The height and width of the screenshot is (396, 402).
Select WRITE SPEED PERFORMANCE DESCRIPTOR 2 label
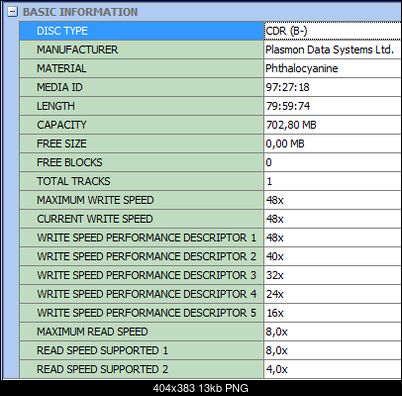click(x=147, y=256)
